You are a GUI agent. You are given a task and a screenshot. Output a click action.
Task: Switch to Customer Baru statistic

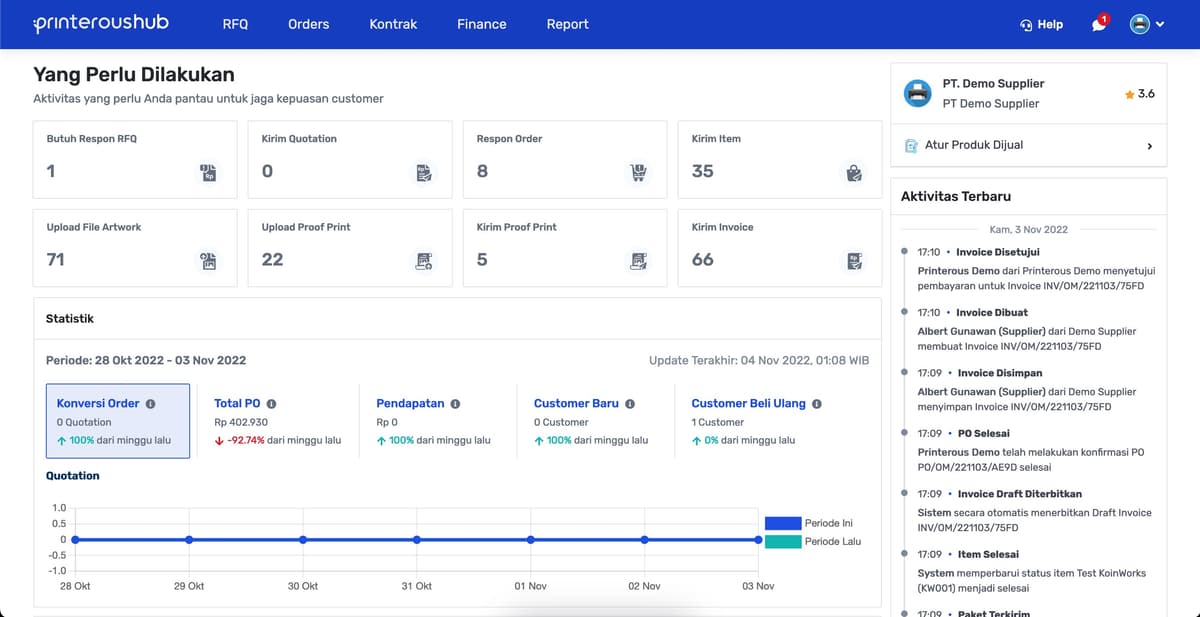(576, 404)
